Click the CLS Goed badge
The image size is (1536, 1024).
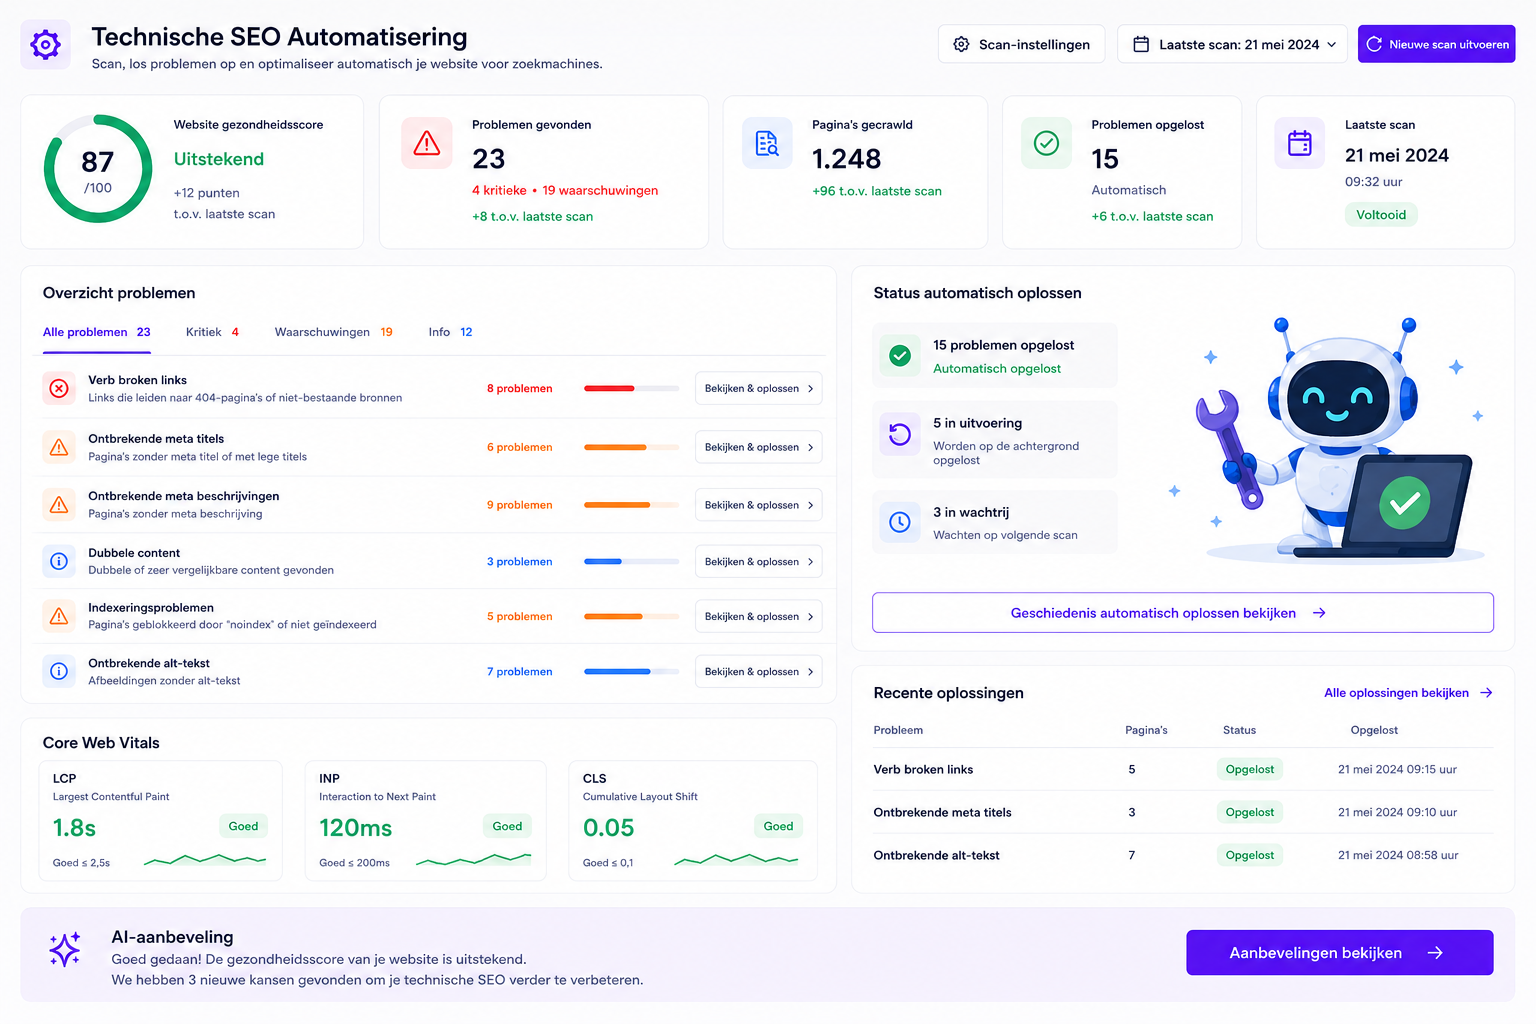pos(778,826)
